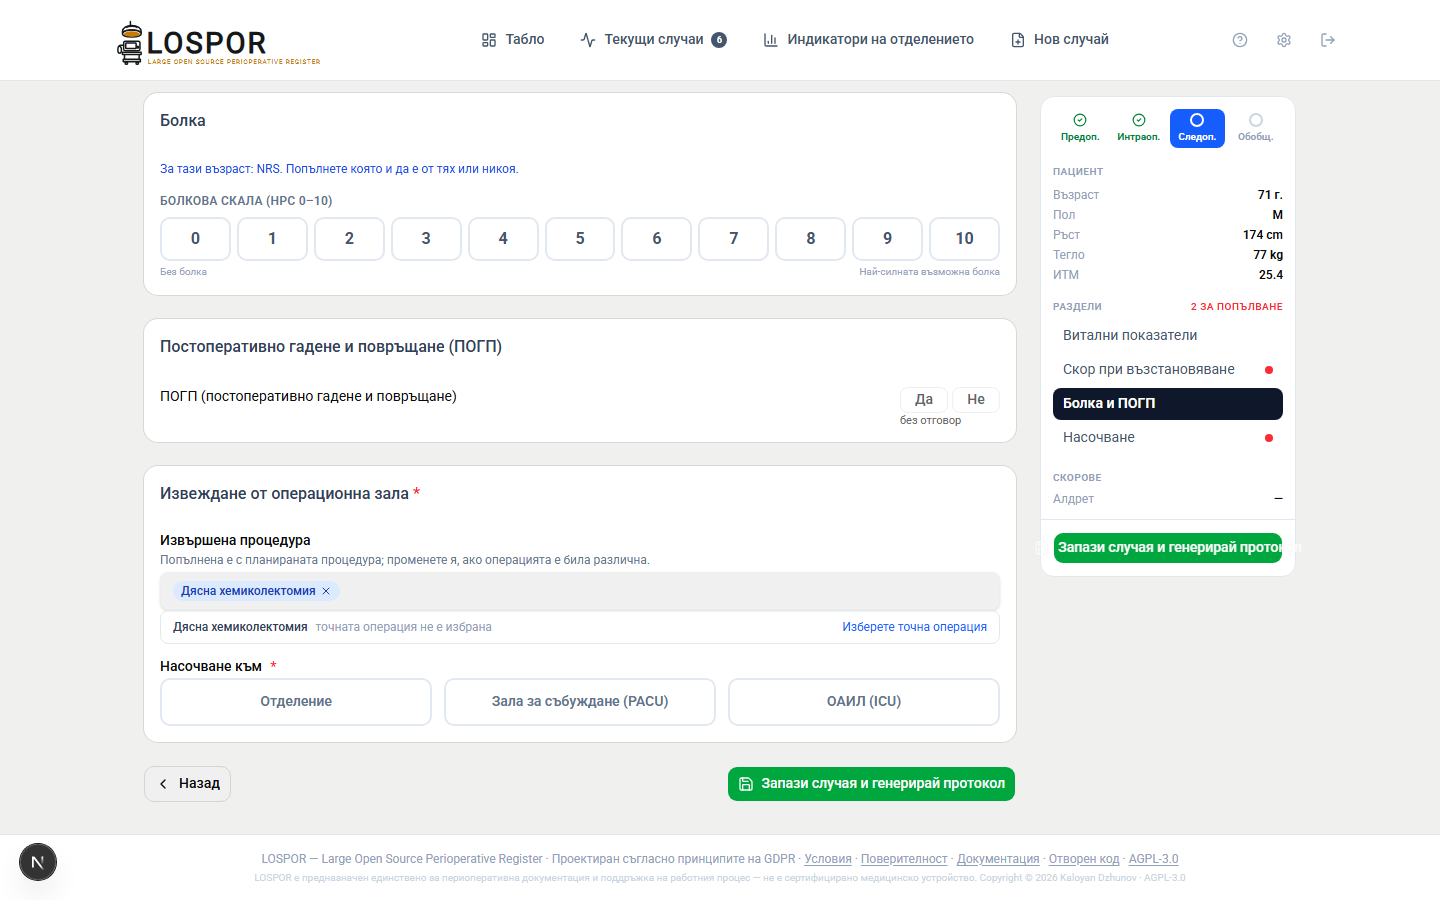Select pain score 5
This screenshot has width=1440, height=900.
pyautogui.click(x=580, y=239)
